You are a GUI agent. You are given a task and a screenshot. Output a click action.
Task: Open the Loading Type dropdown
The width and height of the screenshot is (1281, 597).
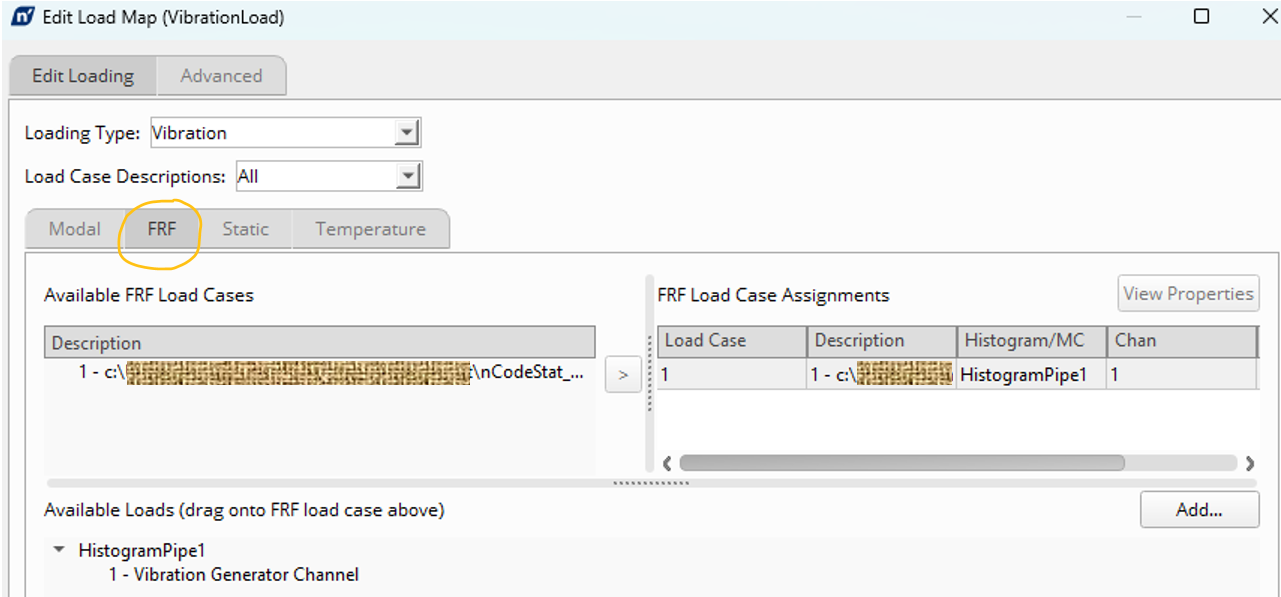coord(405,133)
